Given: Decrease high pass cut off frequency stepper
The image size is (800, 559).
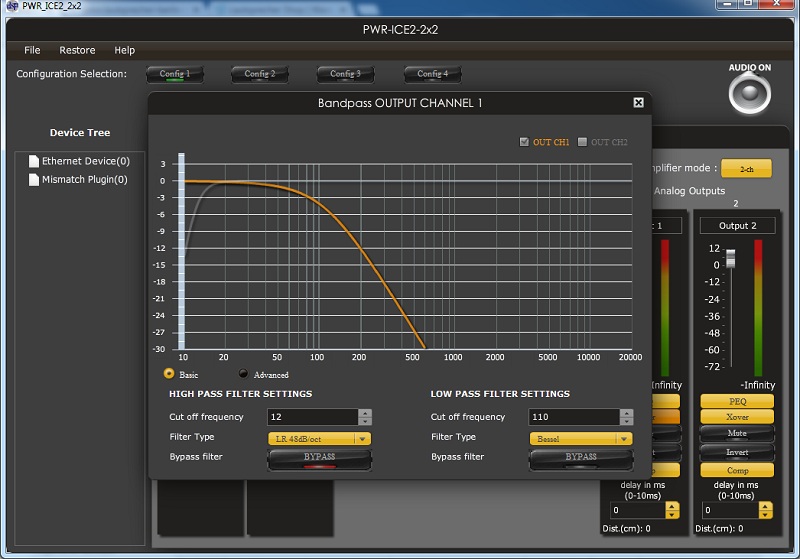Looking at the screenshot, I should [x=365, y=421].
